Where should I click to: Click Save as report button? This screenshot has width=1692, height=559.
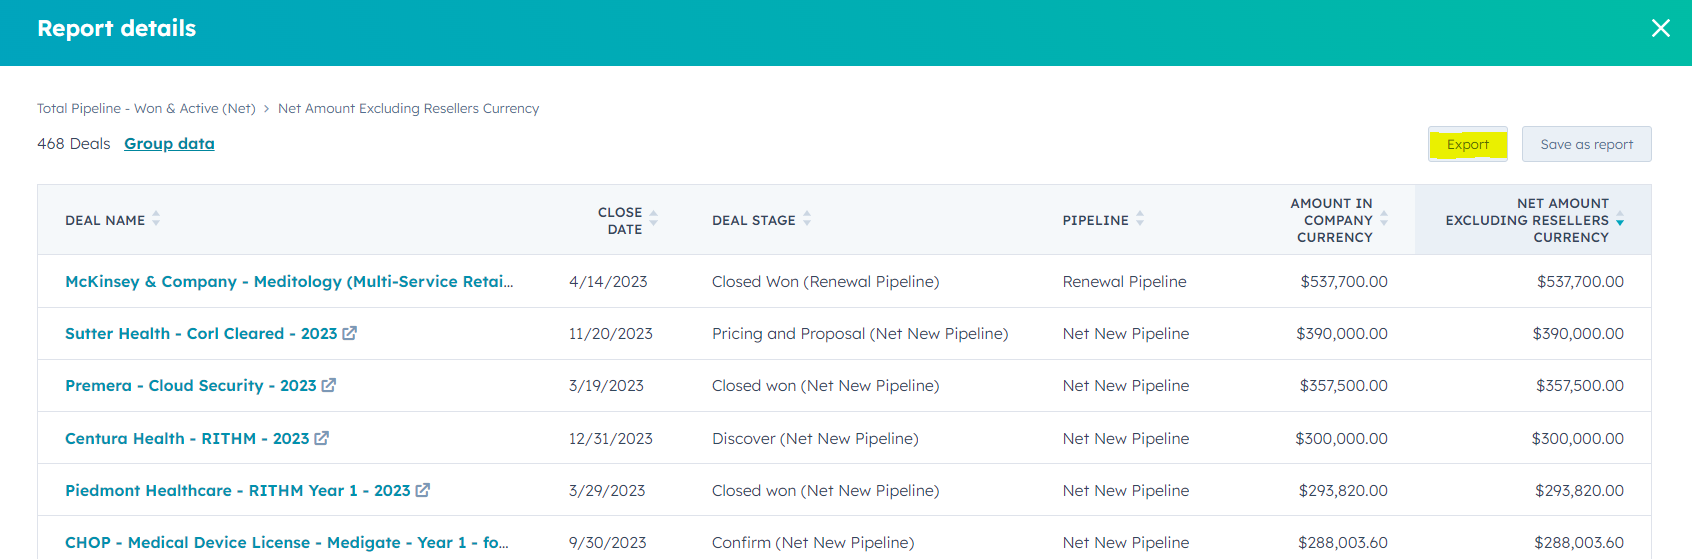pos(1586,144)
